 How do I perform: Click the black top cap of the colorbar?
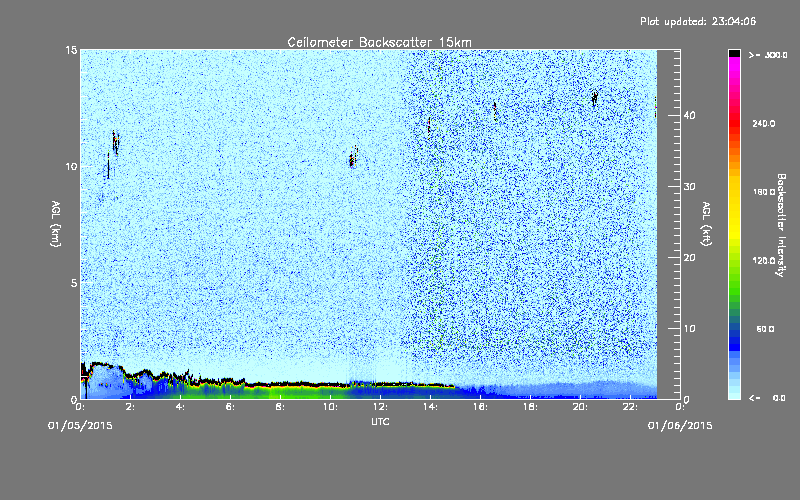tap(734, 53)
